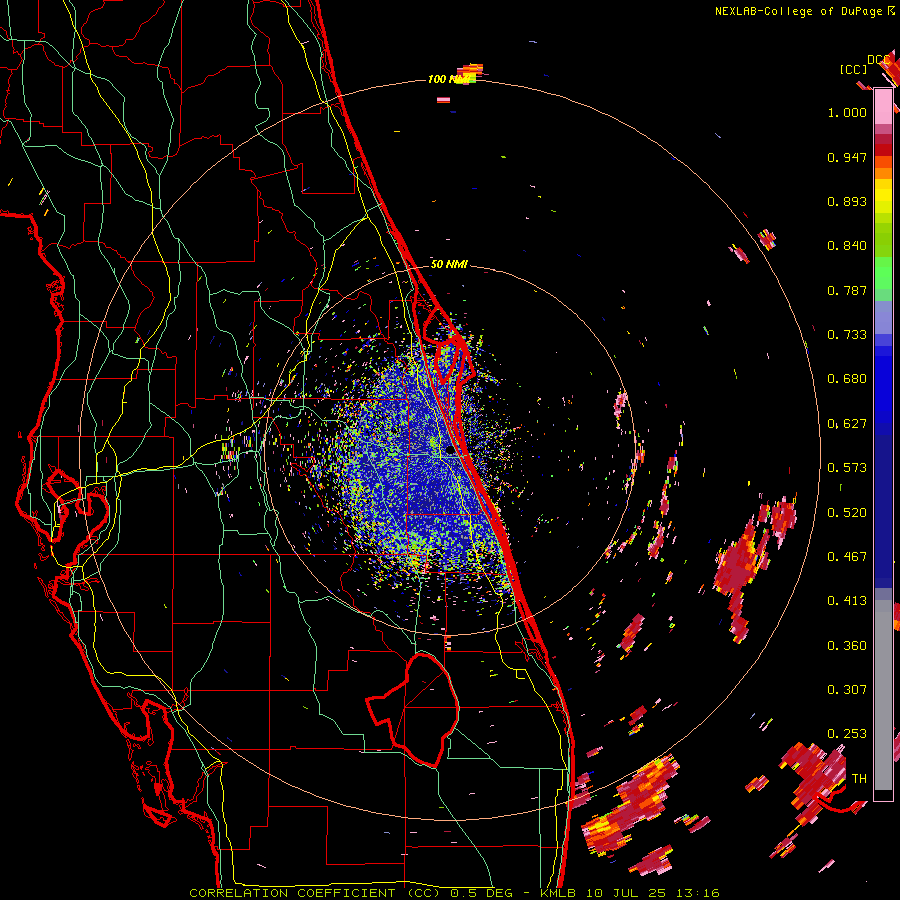Screen dimensions: 900x900
Task: Select the 0.787 value on the color scale
Action: pyautogui.click(x=847, y=290)
